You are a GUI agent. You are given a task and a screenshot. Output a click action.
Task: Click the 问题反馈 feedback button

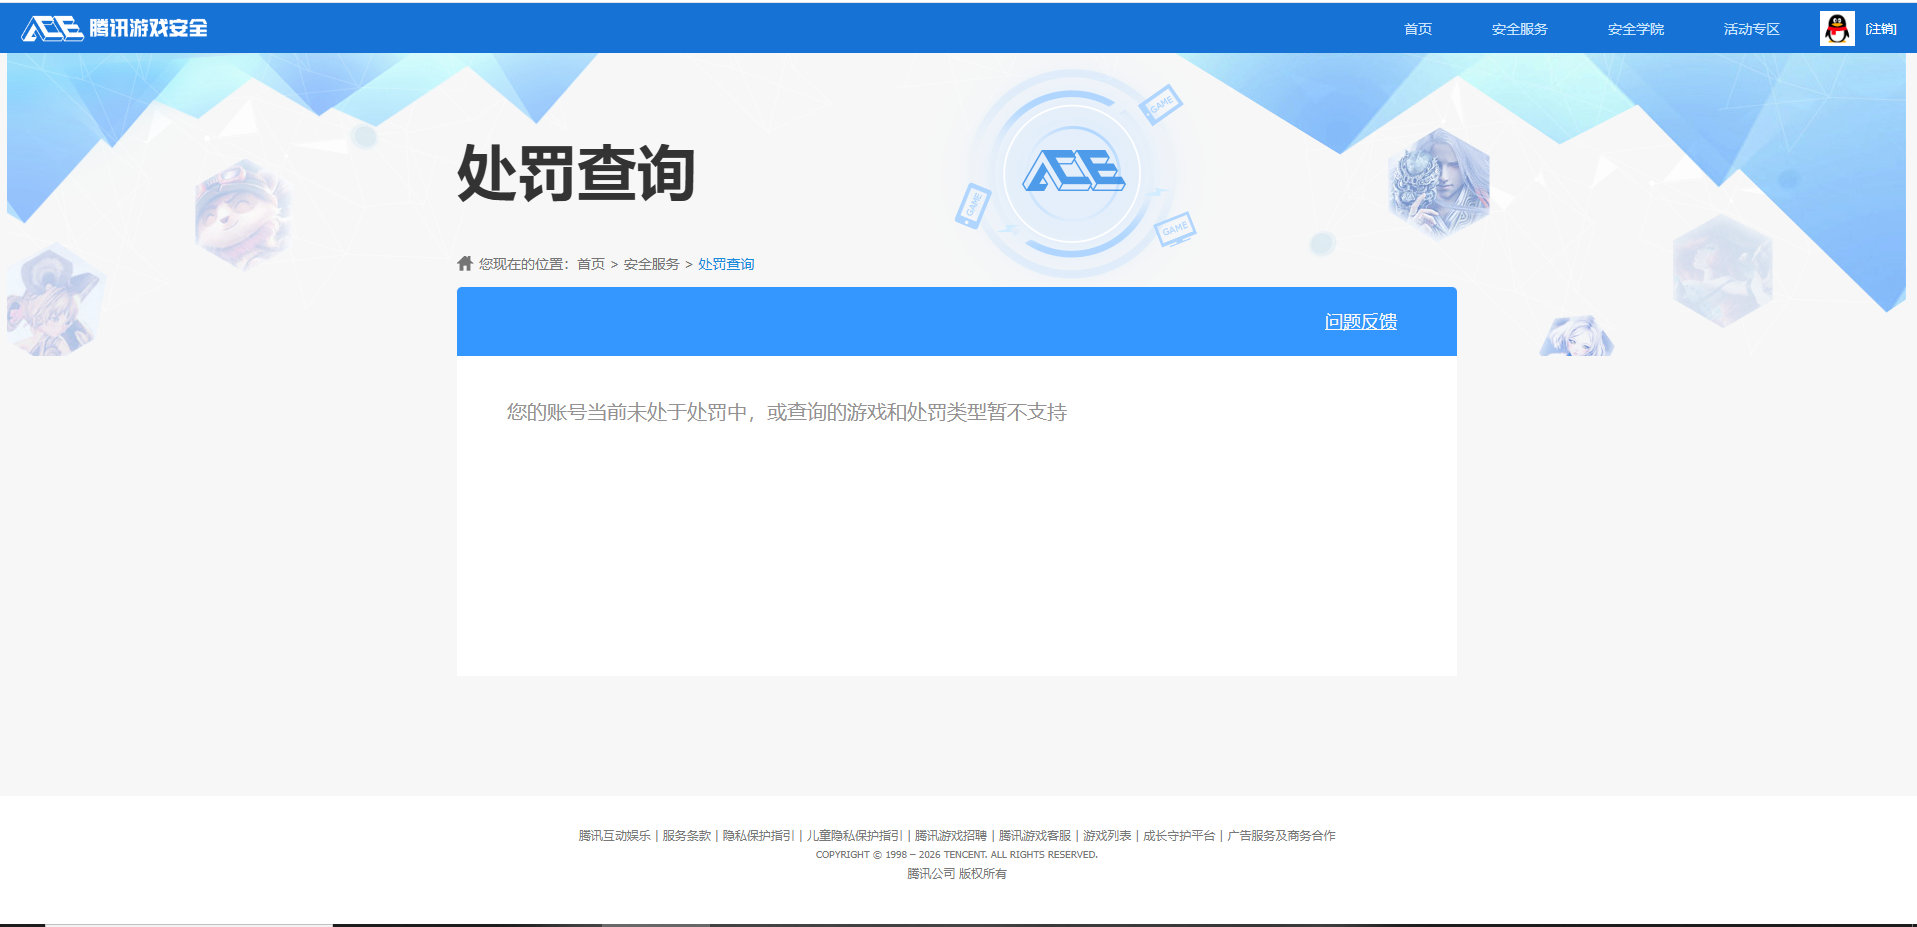(1361, 321)
